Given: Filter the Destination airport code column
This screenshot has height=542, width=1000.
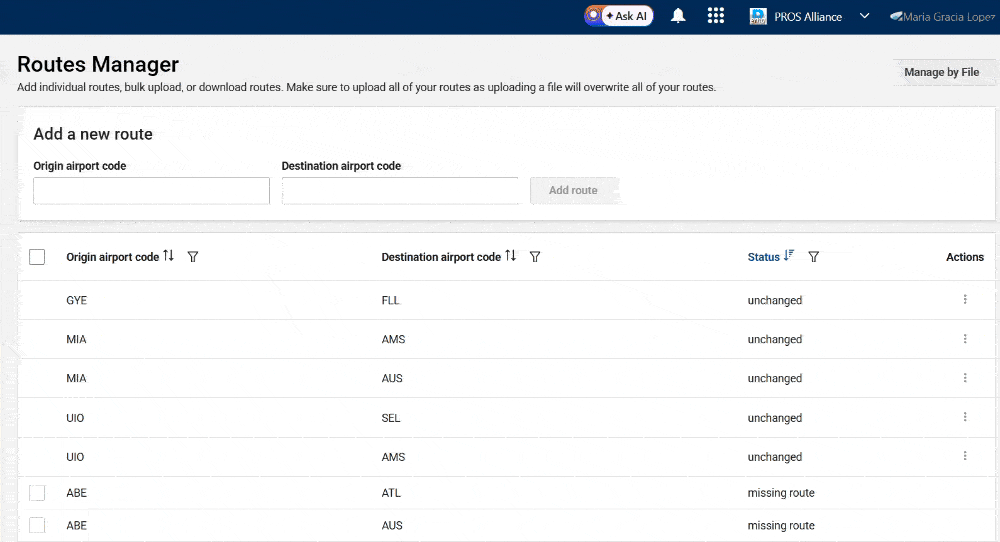Looking at the screenshot, I should pyautogui.click(x=535, y=257).
